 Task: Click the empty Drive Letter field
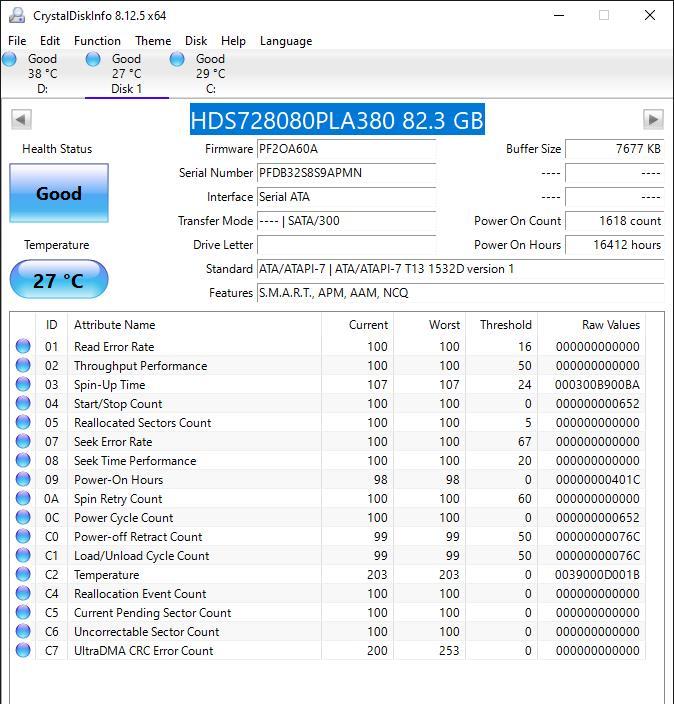346,245
